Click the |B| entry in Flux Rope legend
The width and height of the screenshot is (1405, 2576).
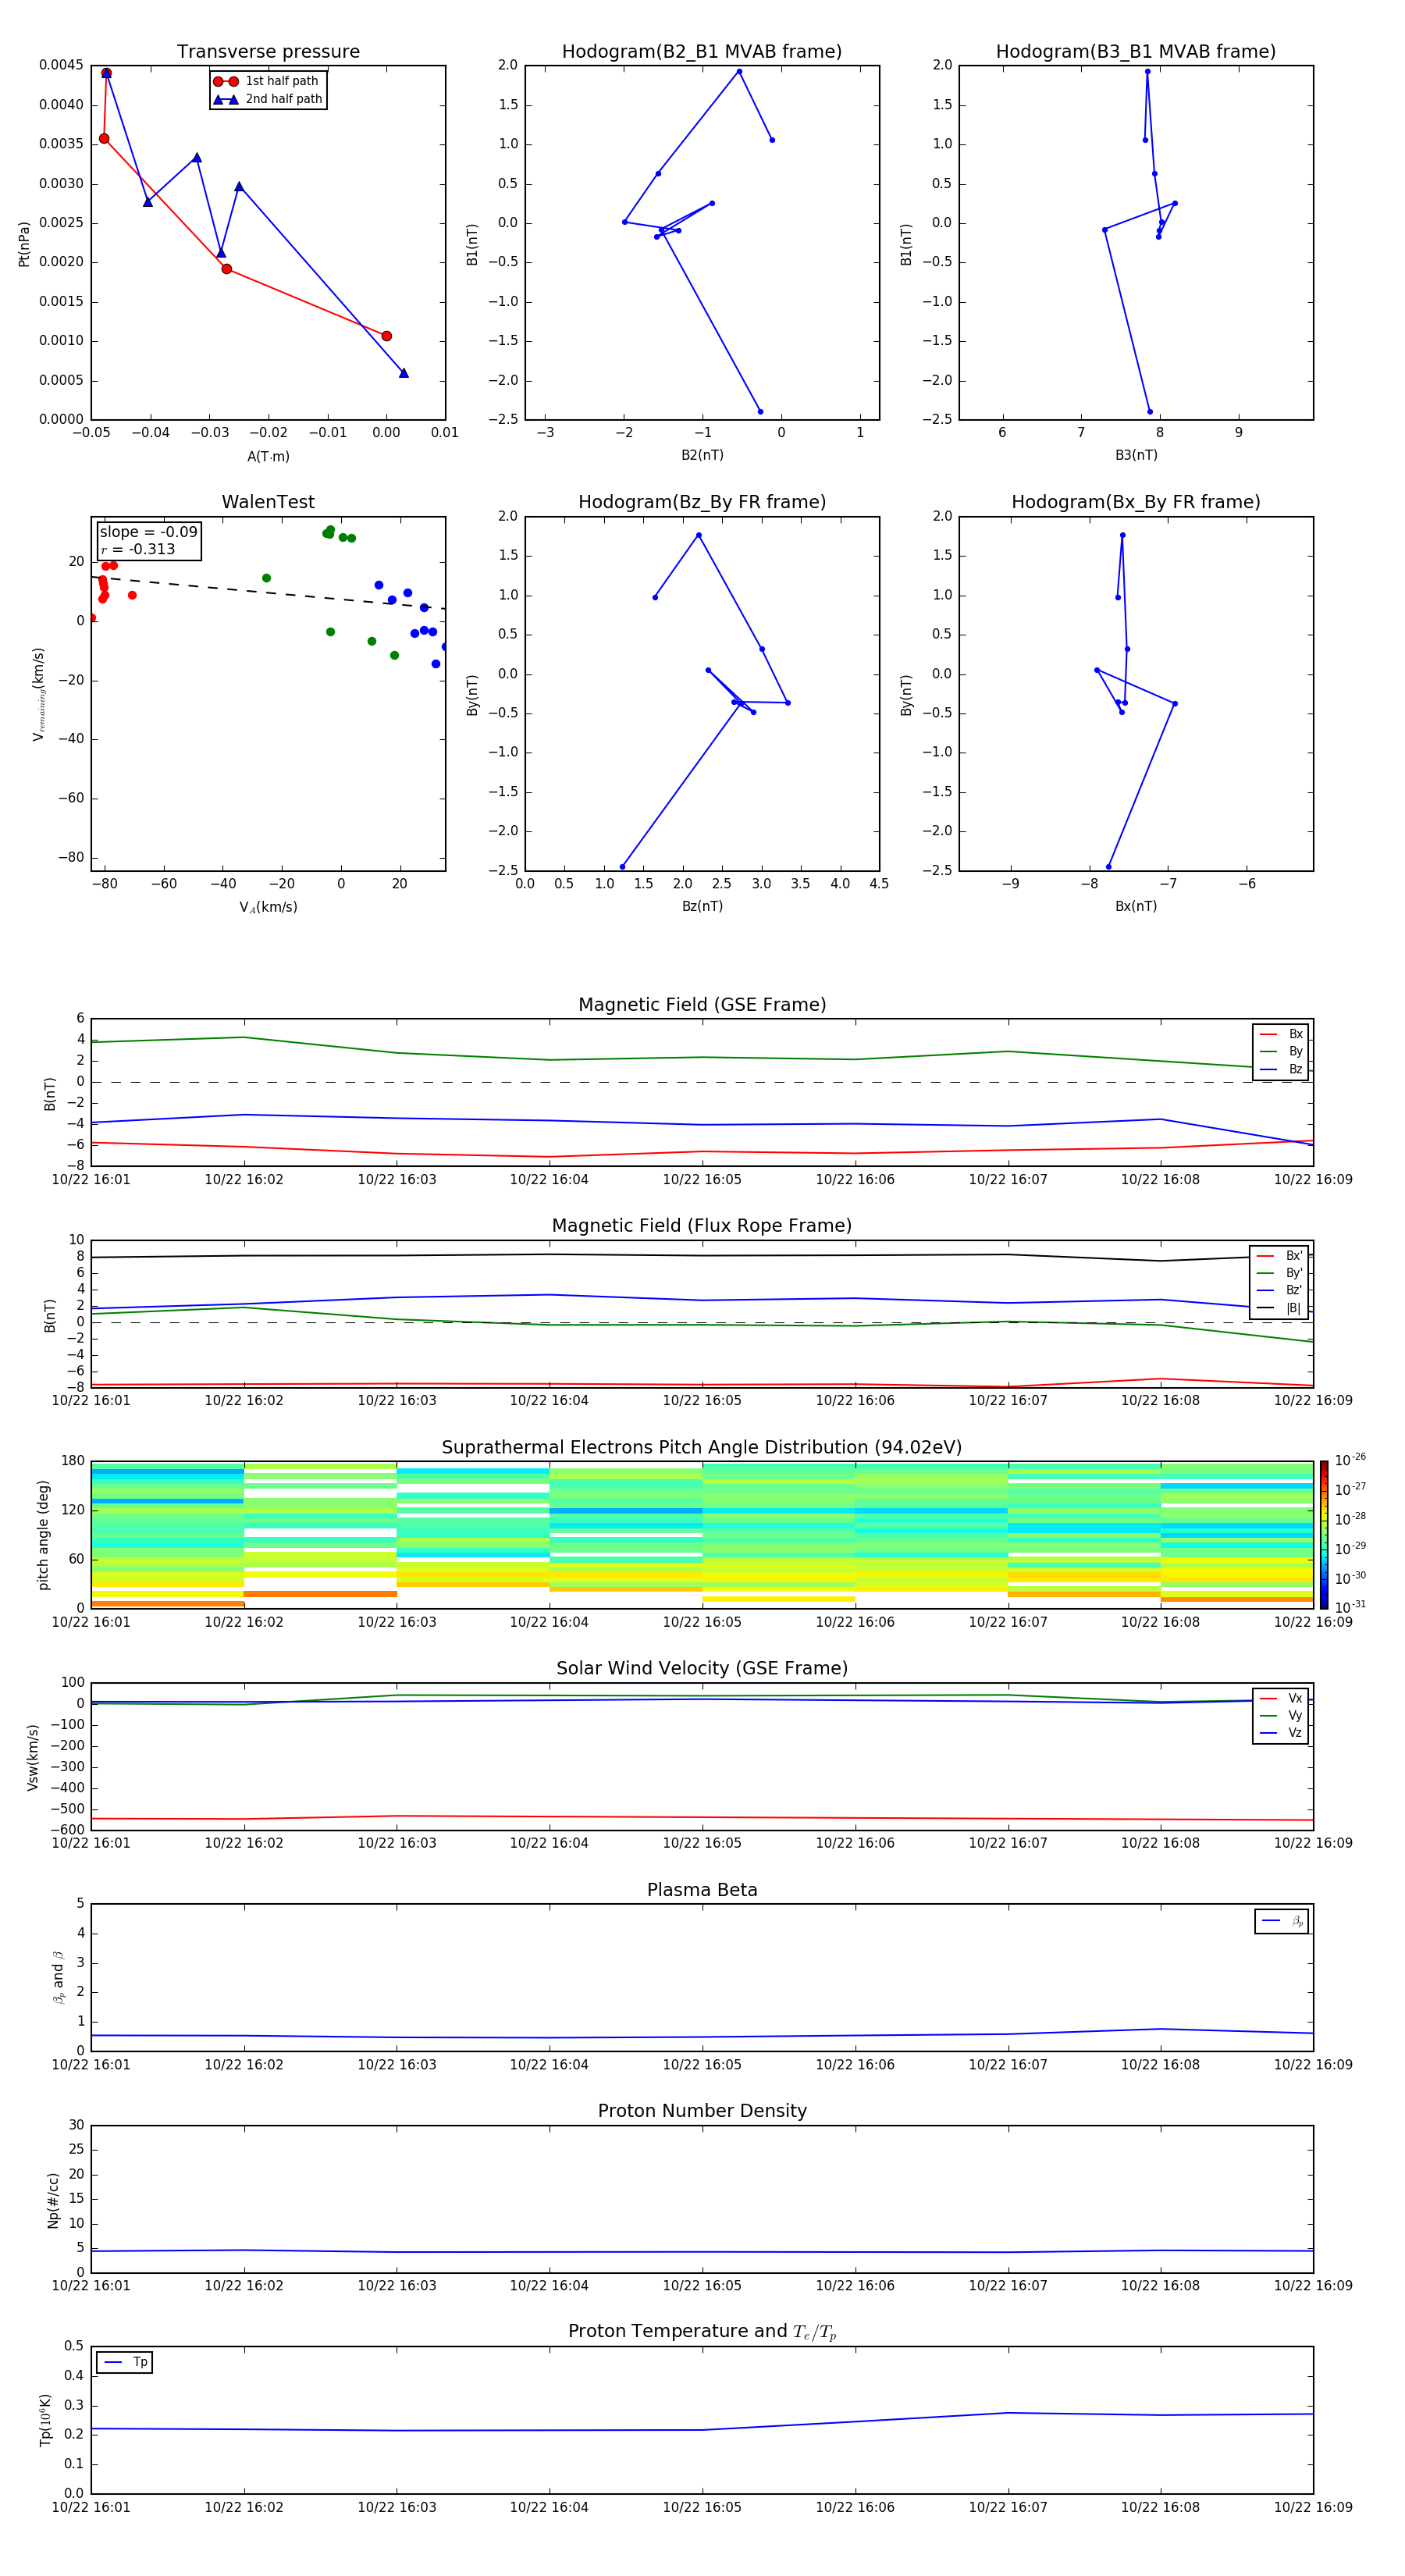click(1279, 1308)
